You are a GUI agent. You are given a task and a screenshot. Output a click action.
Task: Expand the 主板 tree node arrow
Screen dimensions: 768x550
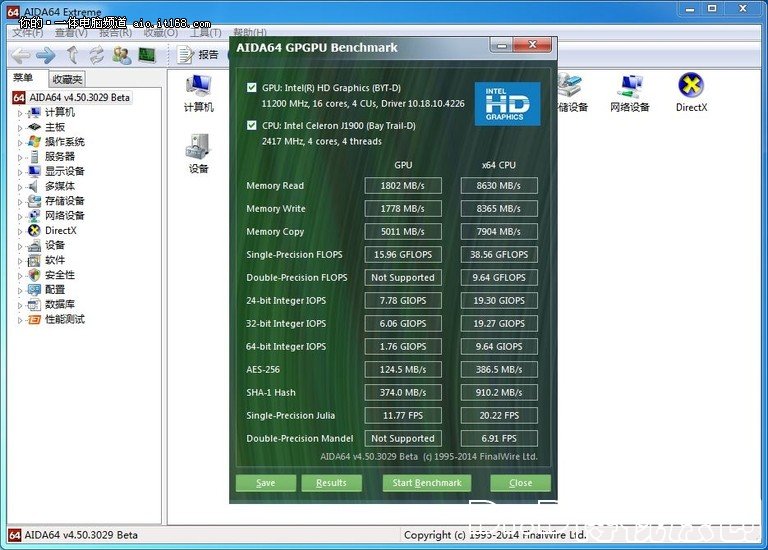[x=20, y=128]
